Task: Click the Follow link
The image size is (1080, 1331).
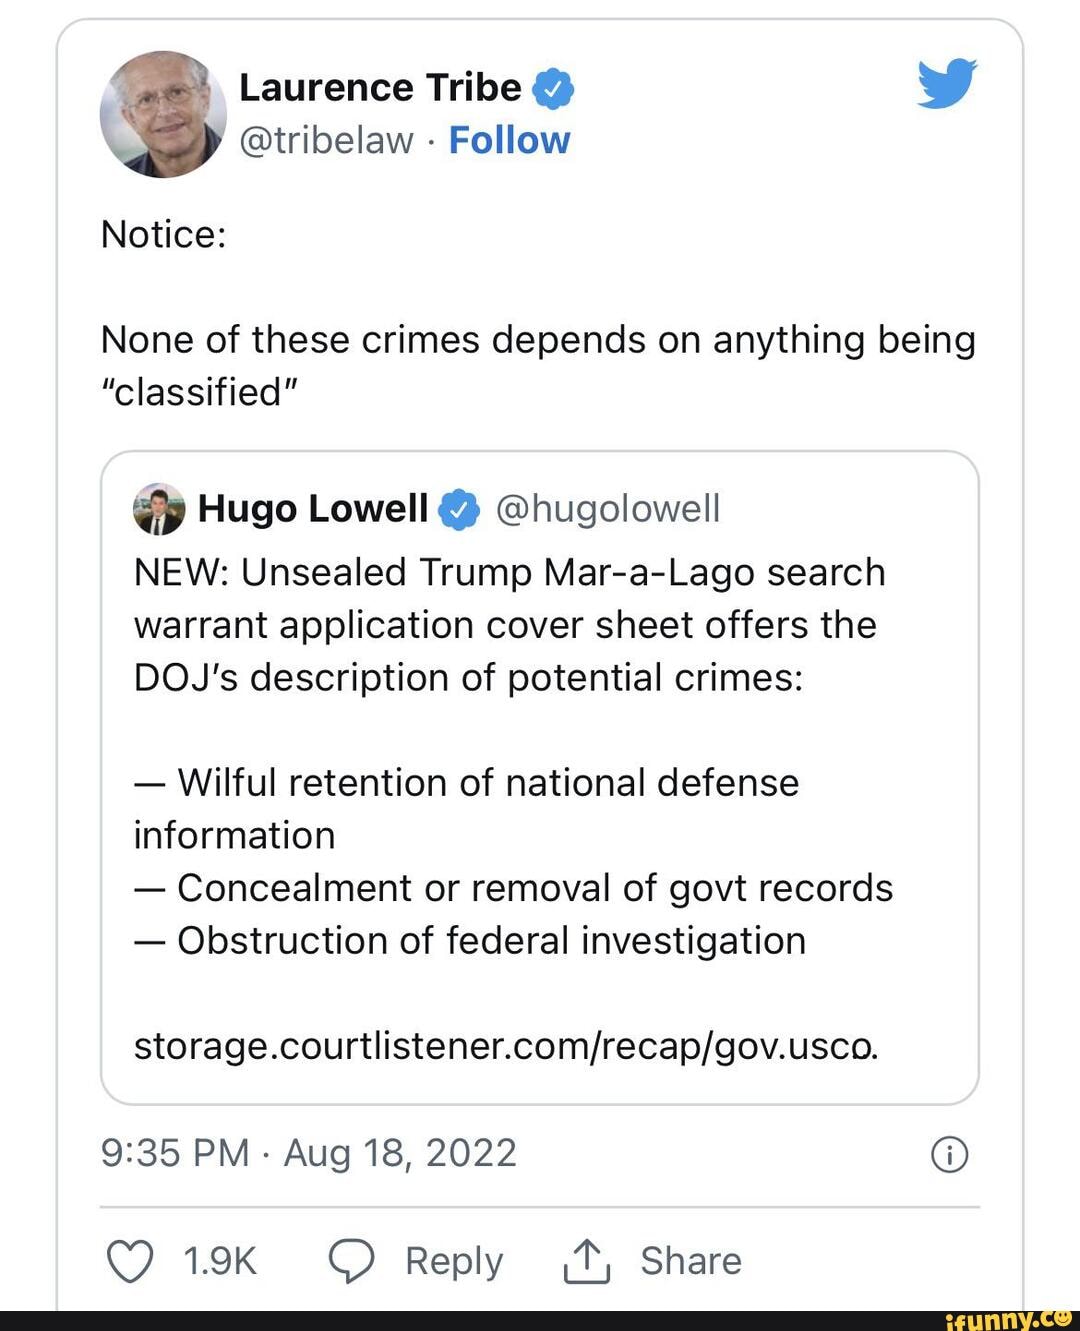Action: 510,140
